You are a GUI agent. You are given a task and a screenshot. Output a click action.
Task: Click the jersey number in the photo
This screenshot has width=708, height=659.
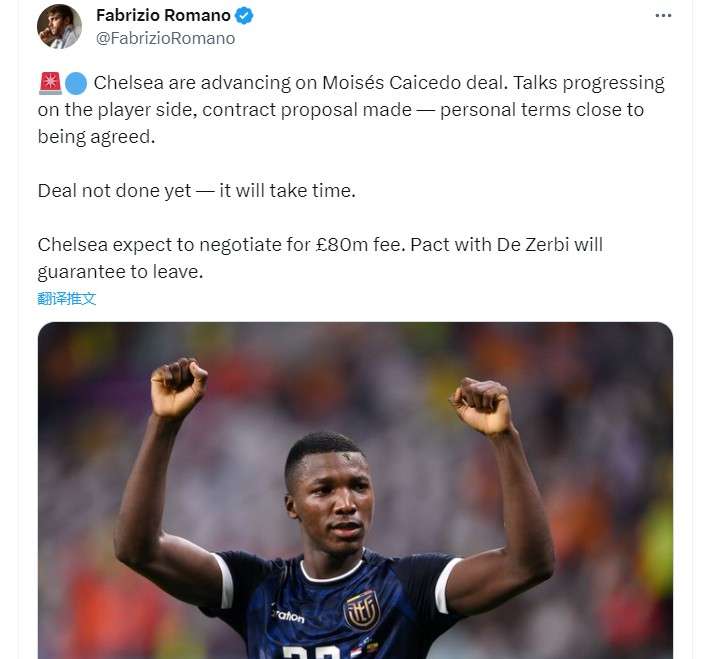(x=312, y=653)
